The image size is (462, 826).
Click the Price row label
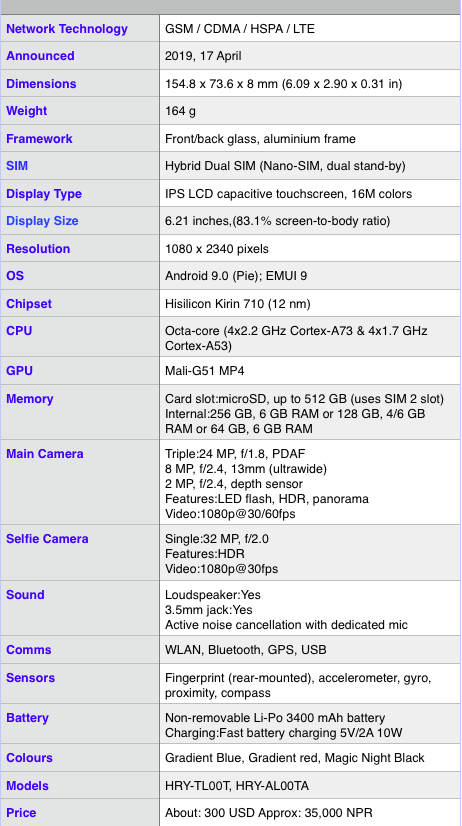(21, 813)
